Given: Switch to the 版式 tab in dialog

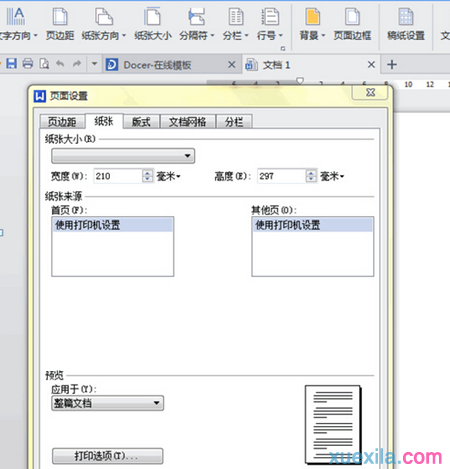Looking at the screenshot, I should 141,122.
